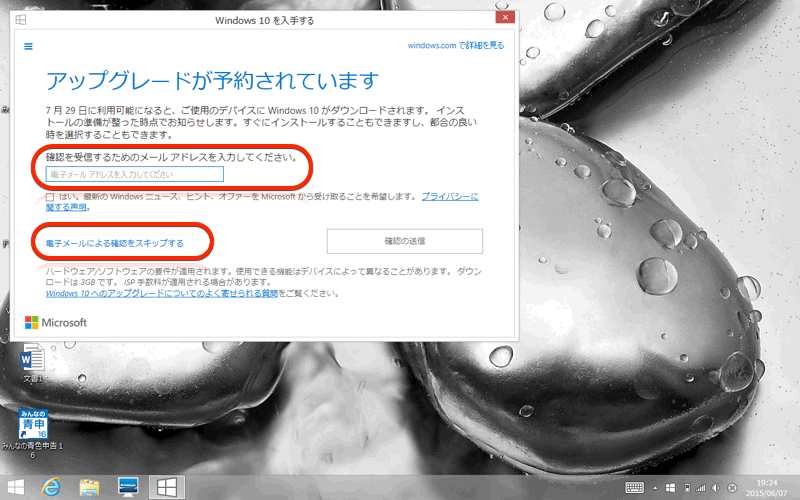
Task: Open the プライバシーに関する声明 link
Action: [449, 197]
